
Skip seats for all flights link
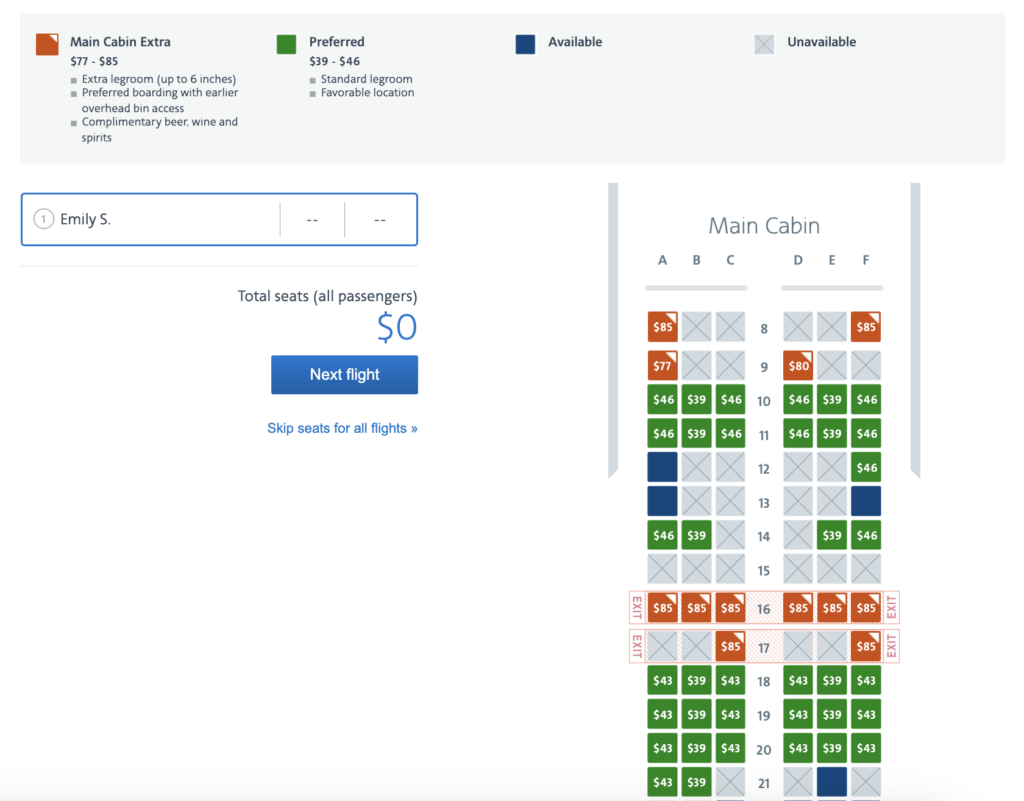(342, 428)
